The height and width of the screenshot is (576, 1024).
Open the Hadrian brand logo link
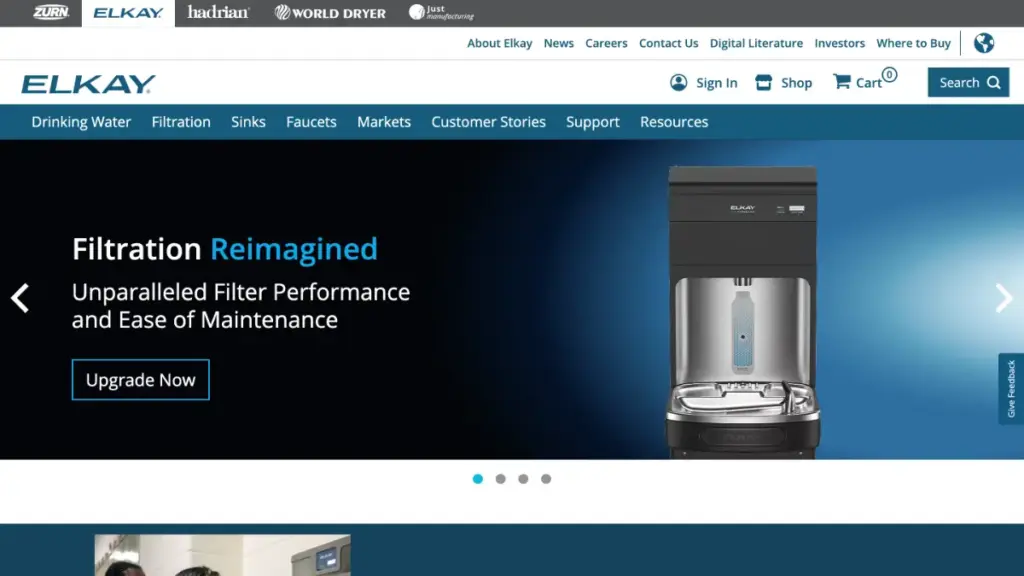click(218, 13)
